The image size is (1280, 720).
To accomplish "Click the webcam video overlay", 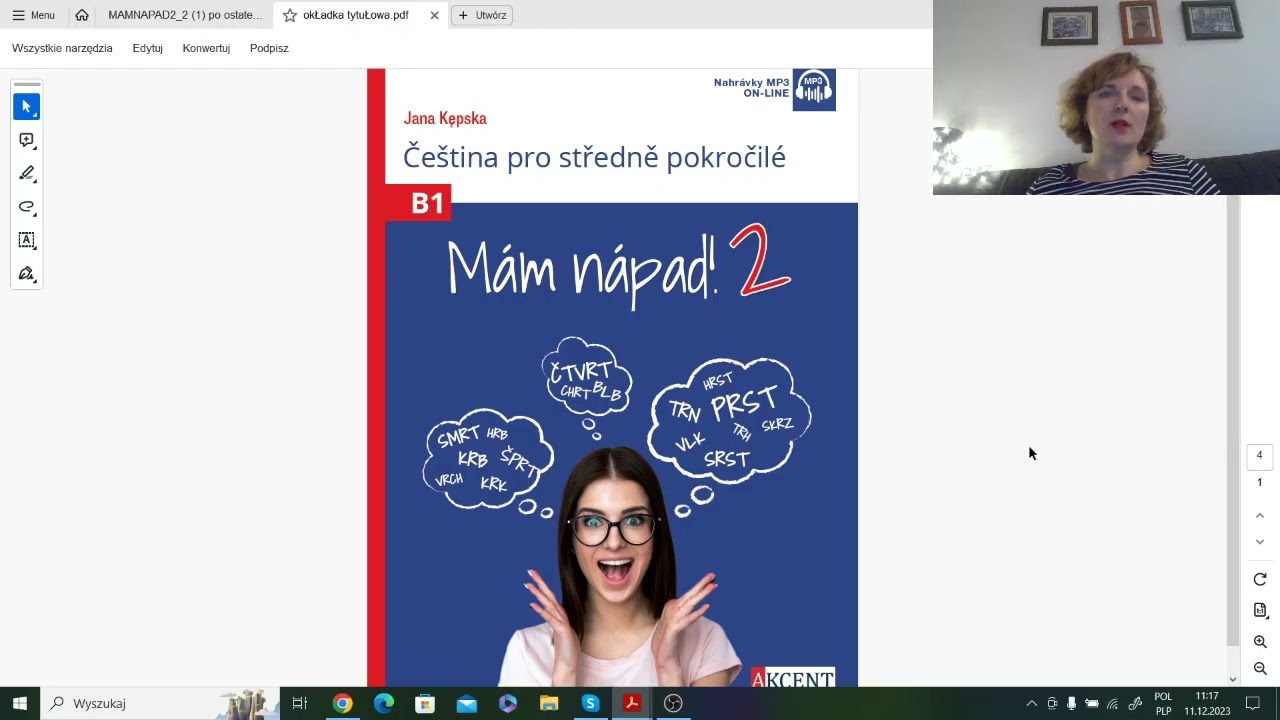I will 1106,97.
